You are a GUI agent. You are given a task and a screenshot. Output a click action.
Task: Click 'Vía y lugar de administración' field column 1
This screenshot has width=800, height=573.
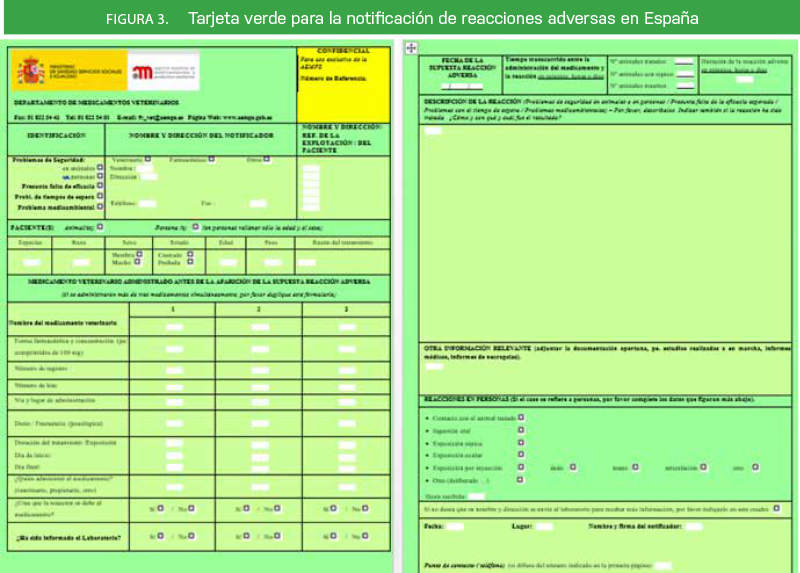(174, 402)
